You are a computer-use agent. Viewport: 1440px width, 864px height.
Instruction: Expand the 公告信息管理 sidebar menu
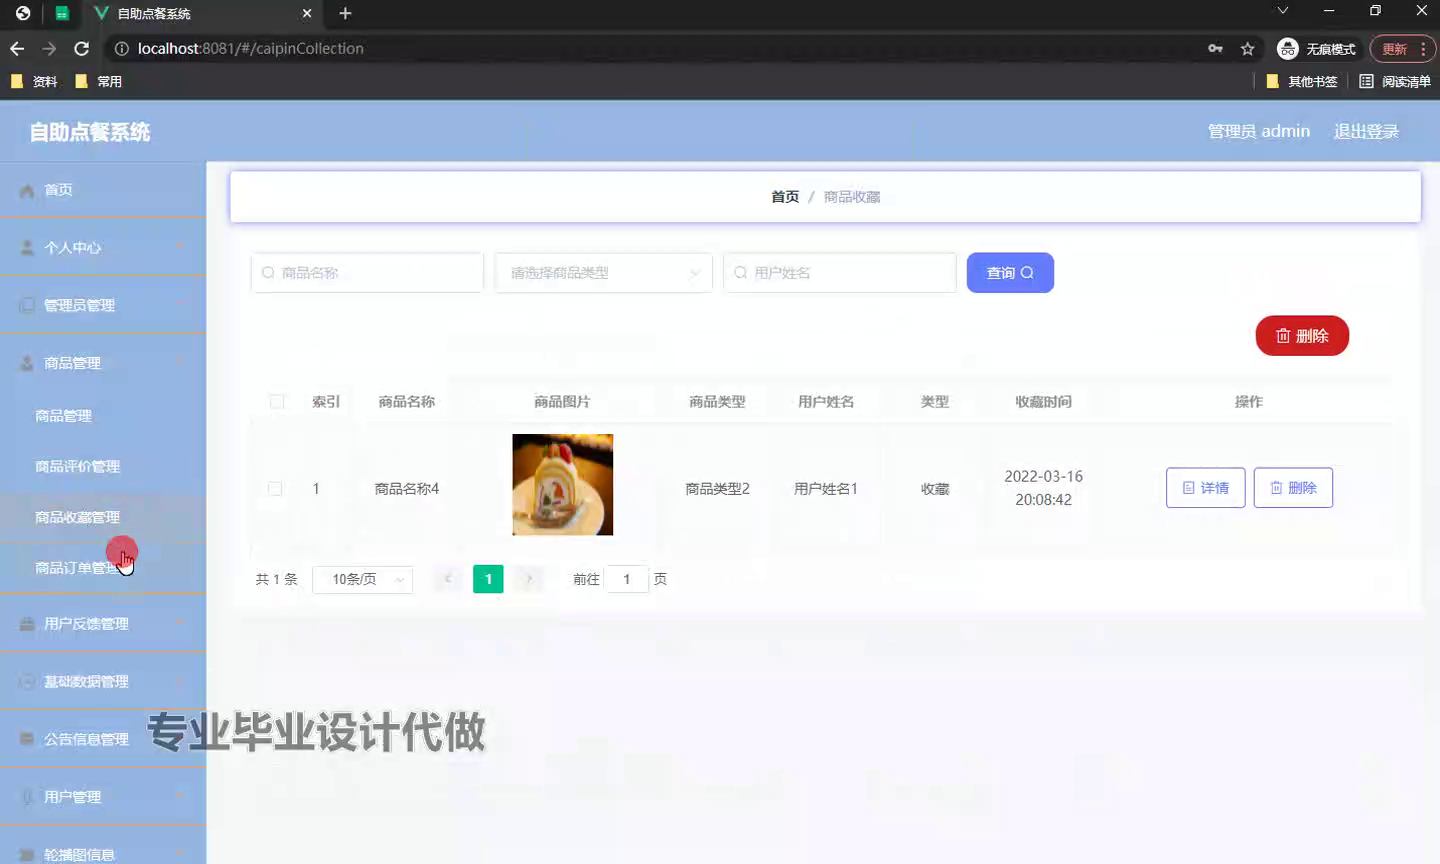point(103,739)
